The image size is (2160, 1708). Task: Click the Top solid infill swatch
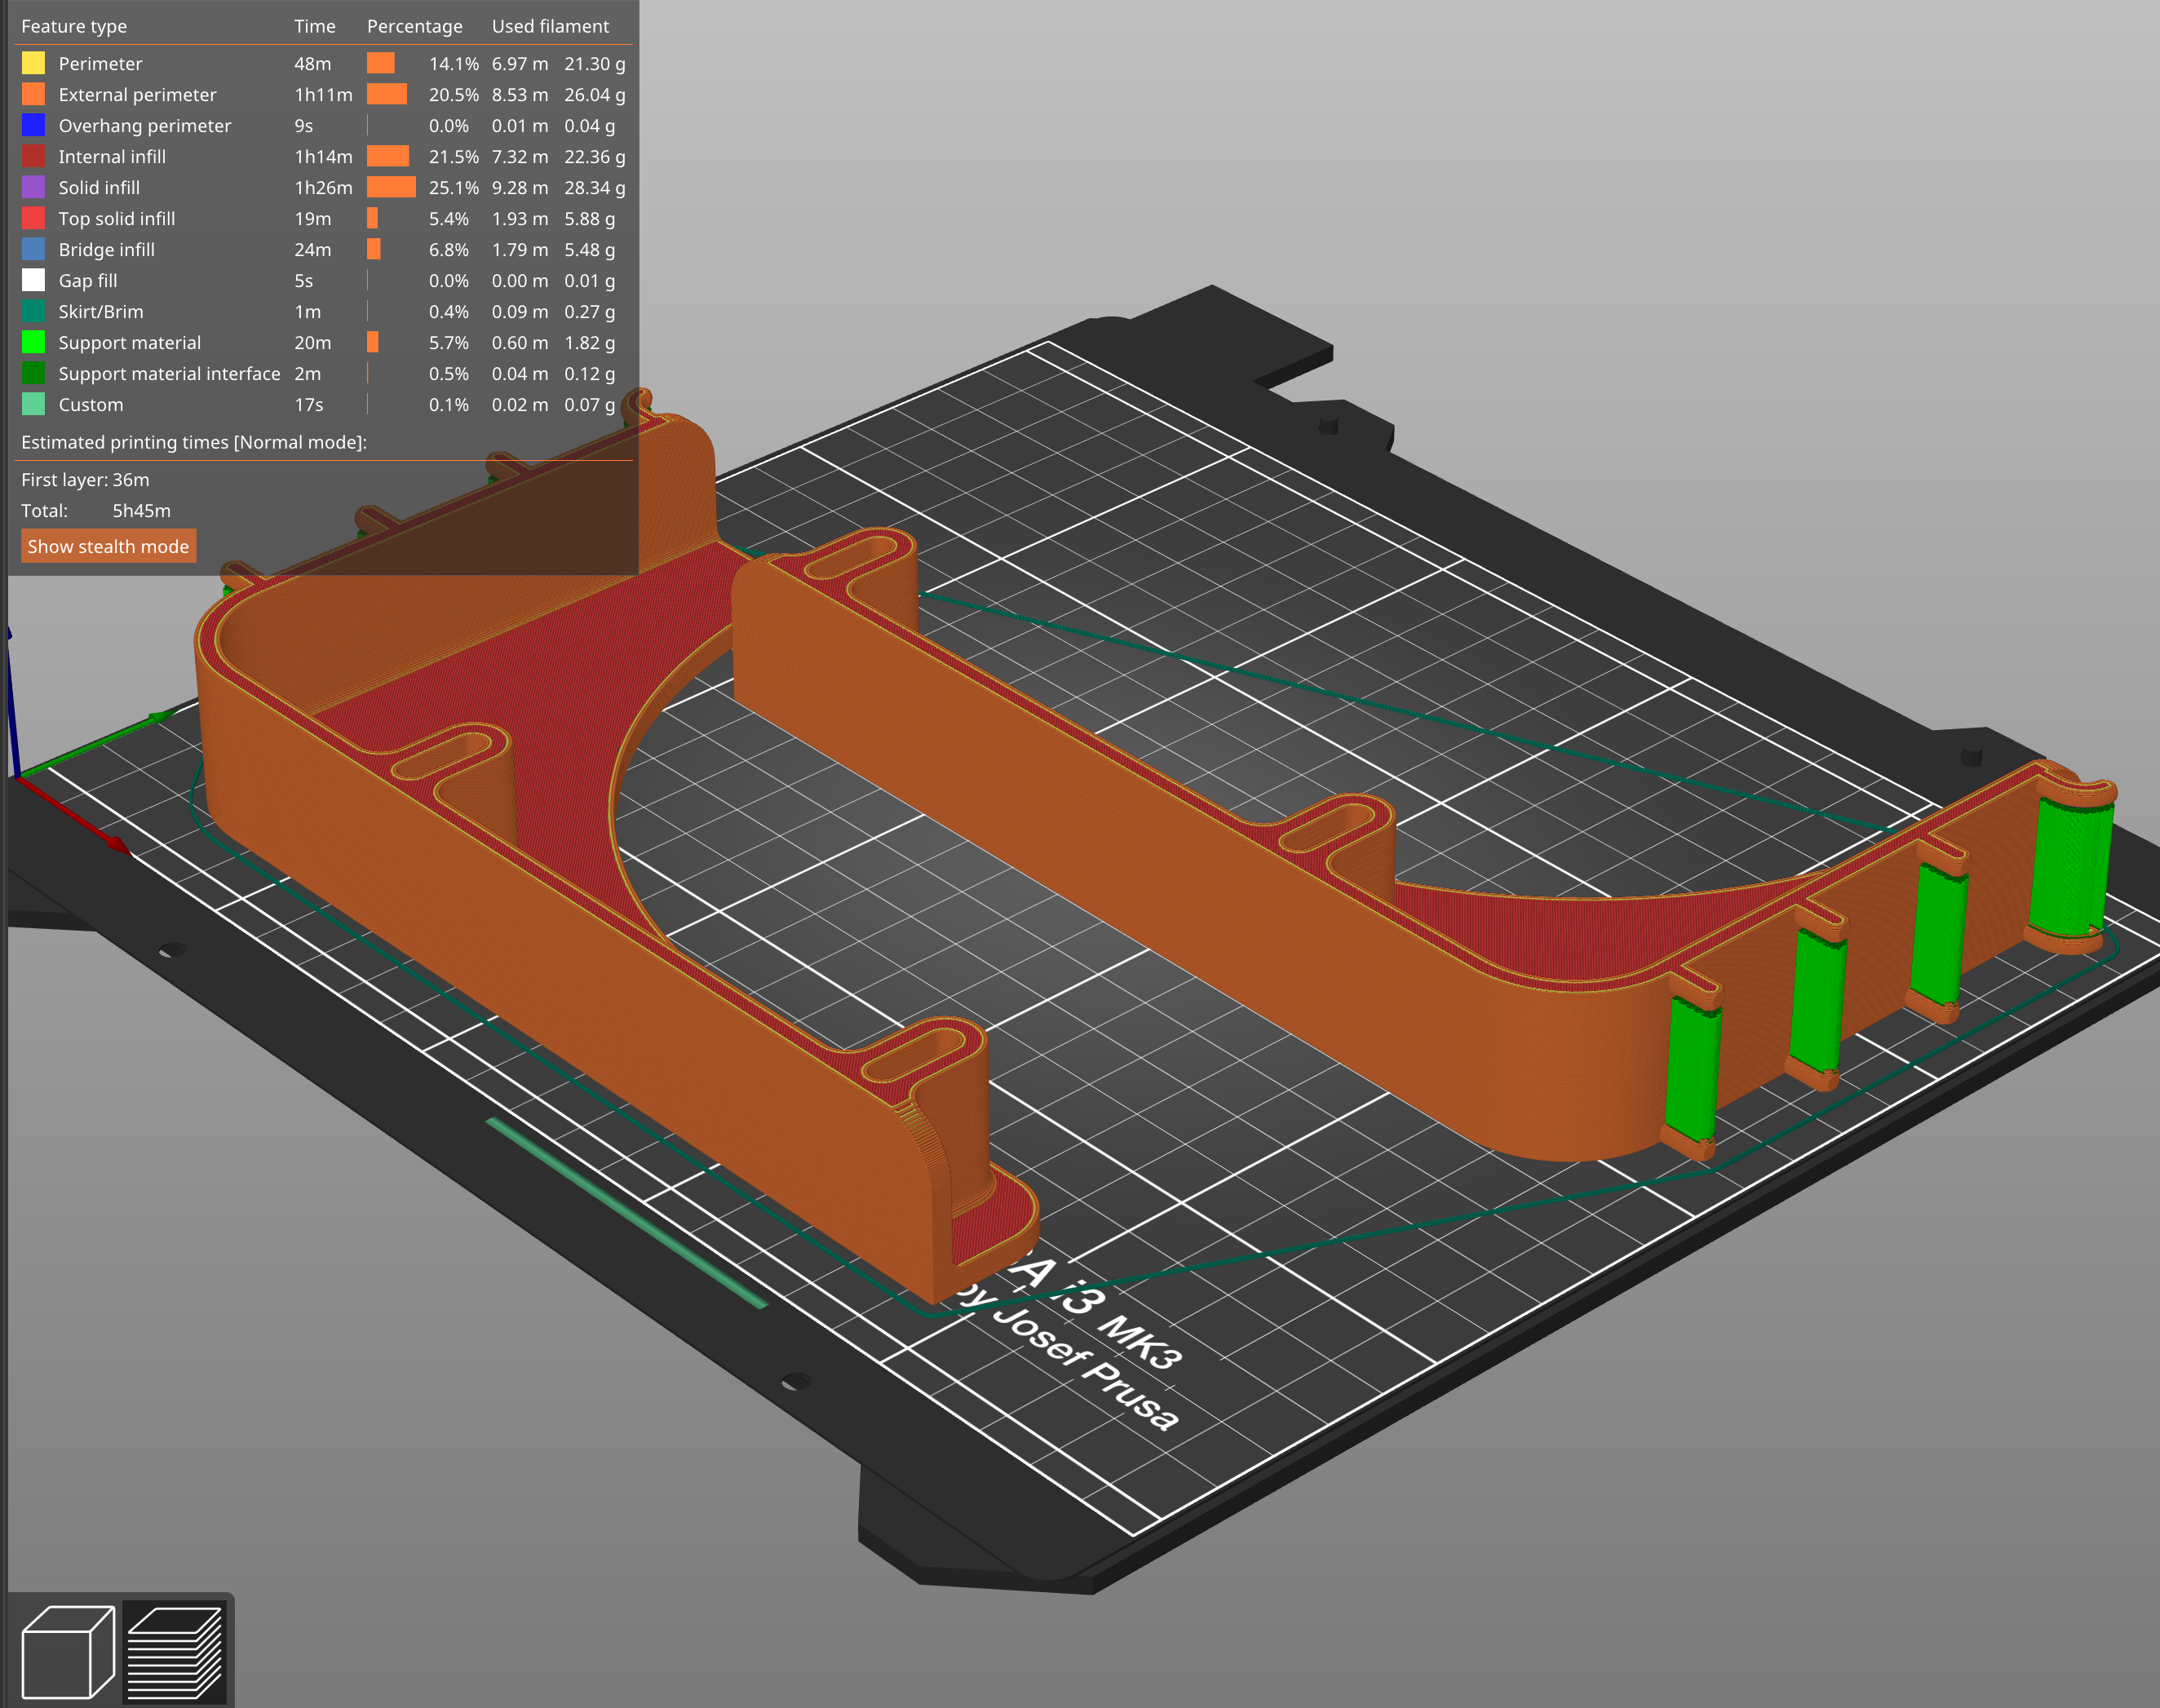[x=33, y=218]
